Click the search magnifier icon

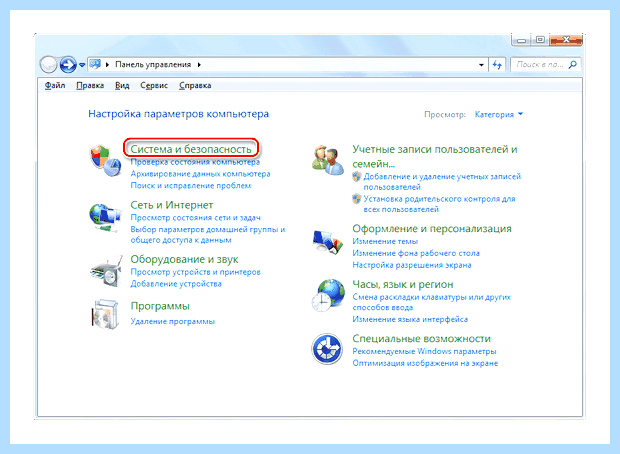[x=572, y=64]
